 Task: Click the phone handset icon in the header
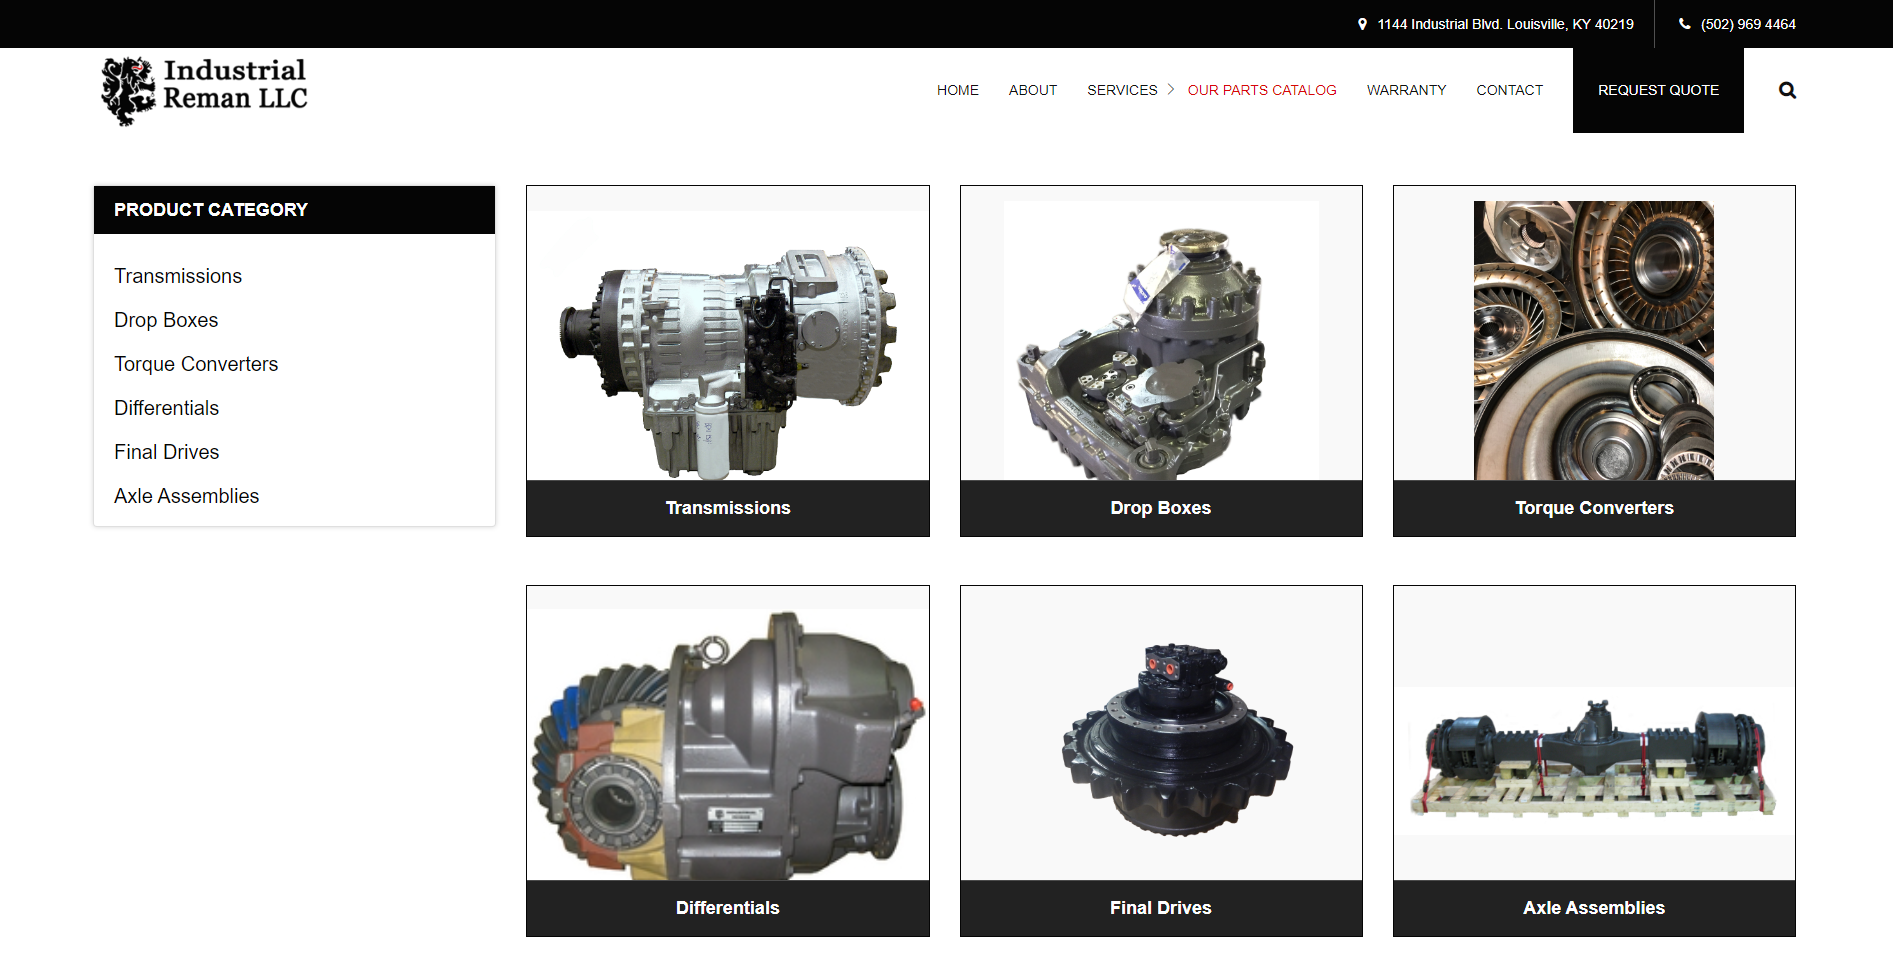pos(1684,23)
